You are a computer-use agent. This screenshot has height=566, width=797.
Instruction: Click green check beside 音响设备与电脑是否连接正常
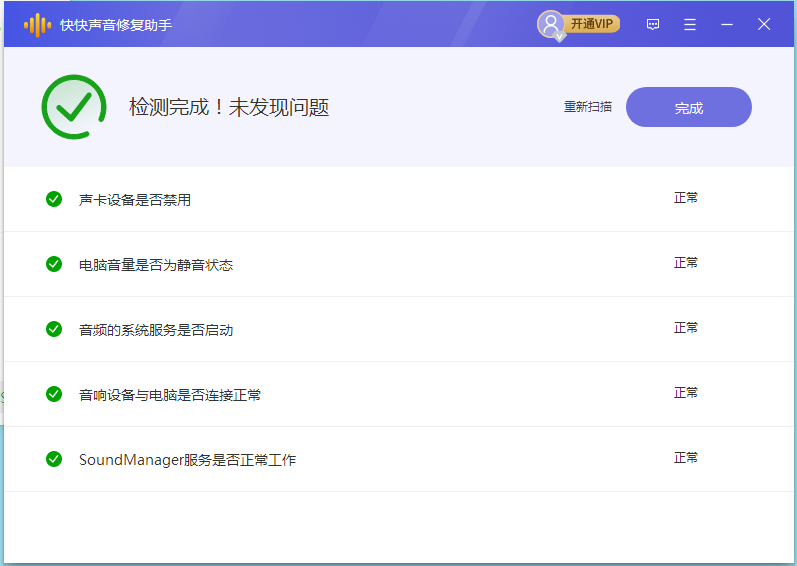[x=54, y=394]
